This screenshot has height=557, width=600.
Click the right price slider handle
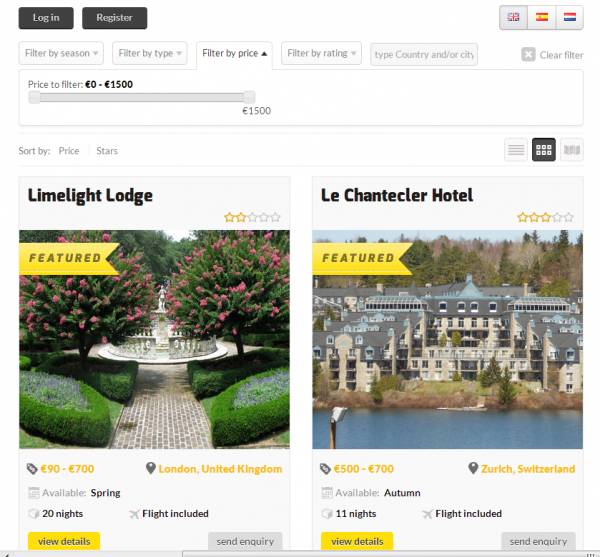pos(249,97)
